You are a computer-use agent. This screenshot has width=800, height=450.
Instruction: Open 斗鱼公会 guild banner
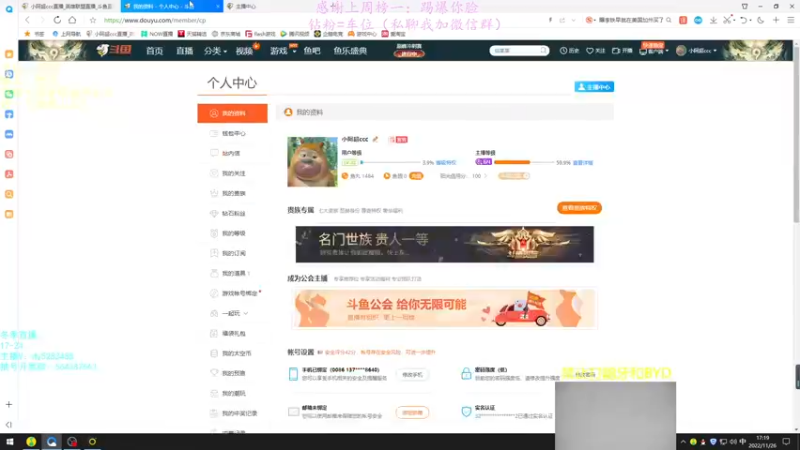point(444,308)
